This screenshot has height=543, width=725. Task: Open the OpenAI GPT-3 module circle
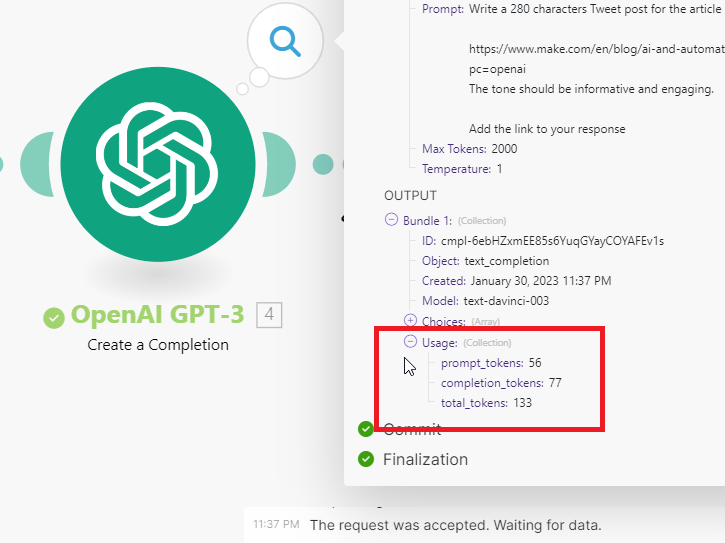[158, 164]
